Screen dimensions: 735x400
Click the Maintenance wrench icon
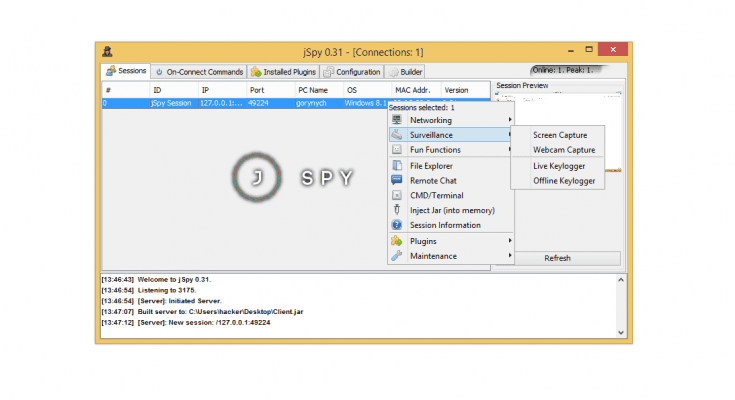(x=397, y=256)
